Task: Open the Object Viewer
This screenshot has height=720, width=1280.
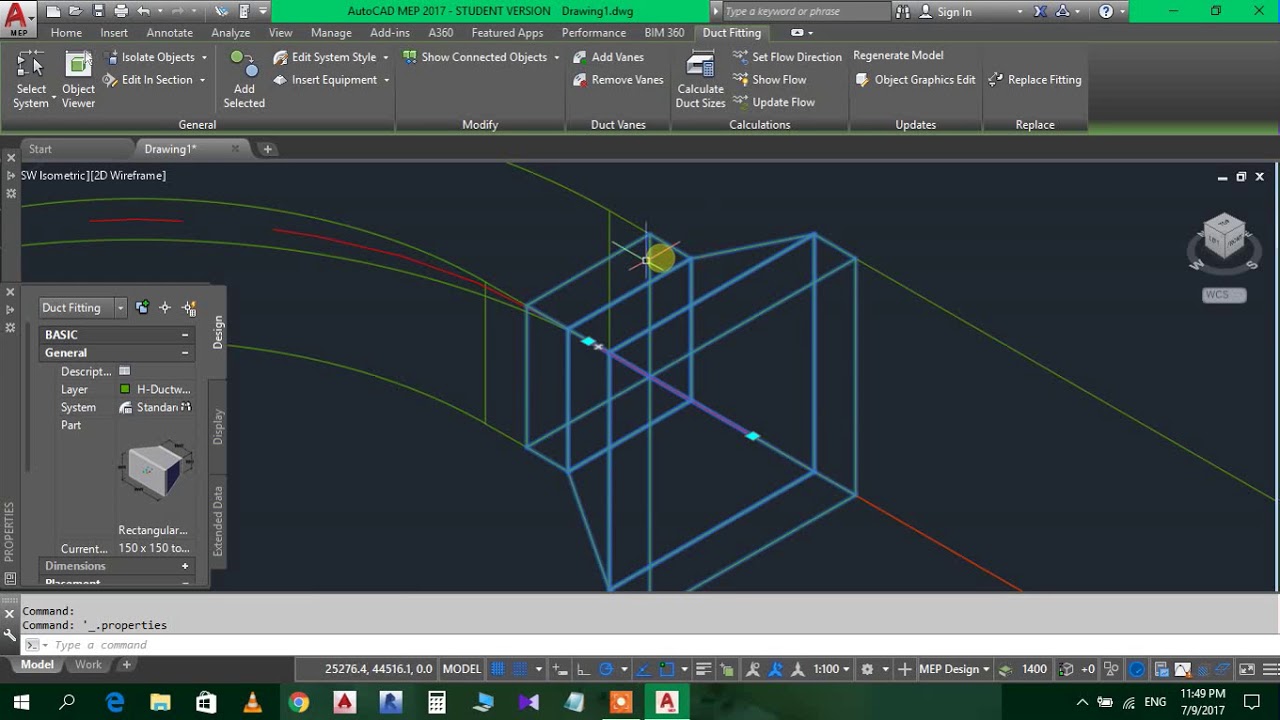Action: (x=78, y=79)
